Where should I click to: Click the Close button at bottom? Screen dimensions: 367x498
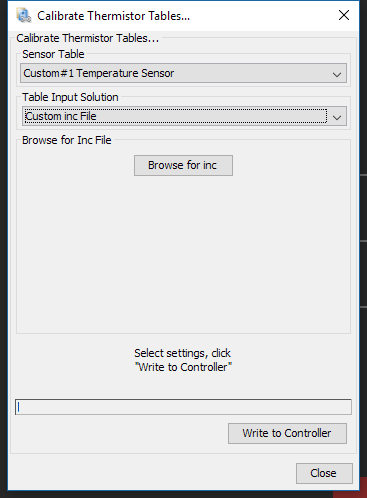click(324, 473)
